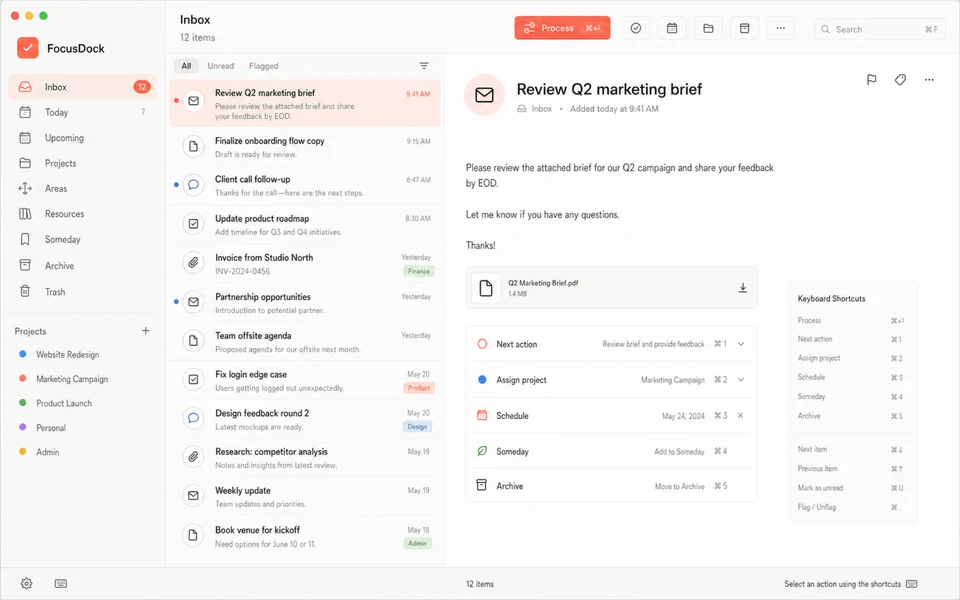Click the move-to-folder toolbar icon
Image resolution: width=960 pixels, height=600 pixels.
(708, 28)
